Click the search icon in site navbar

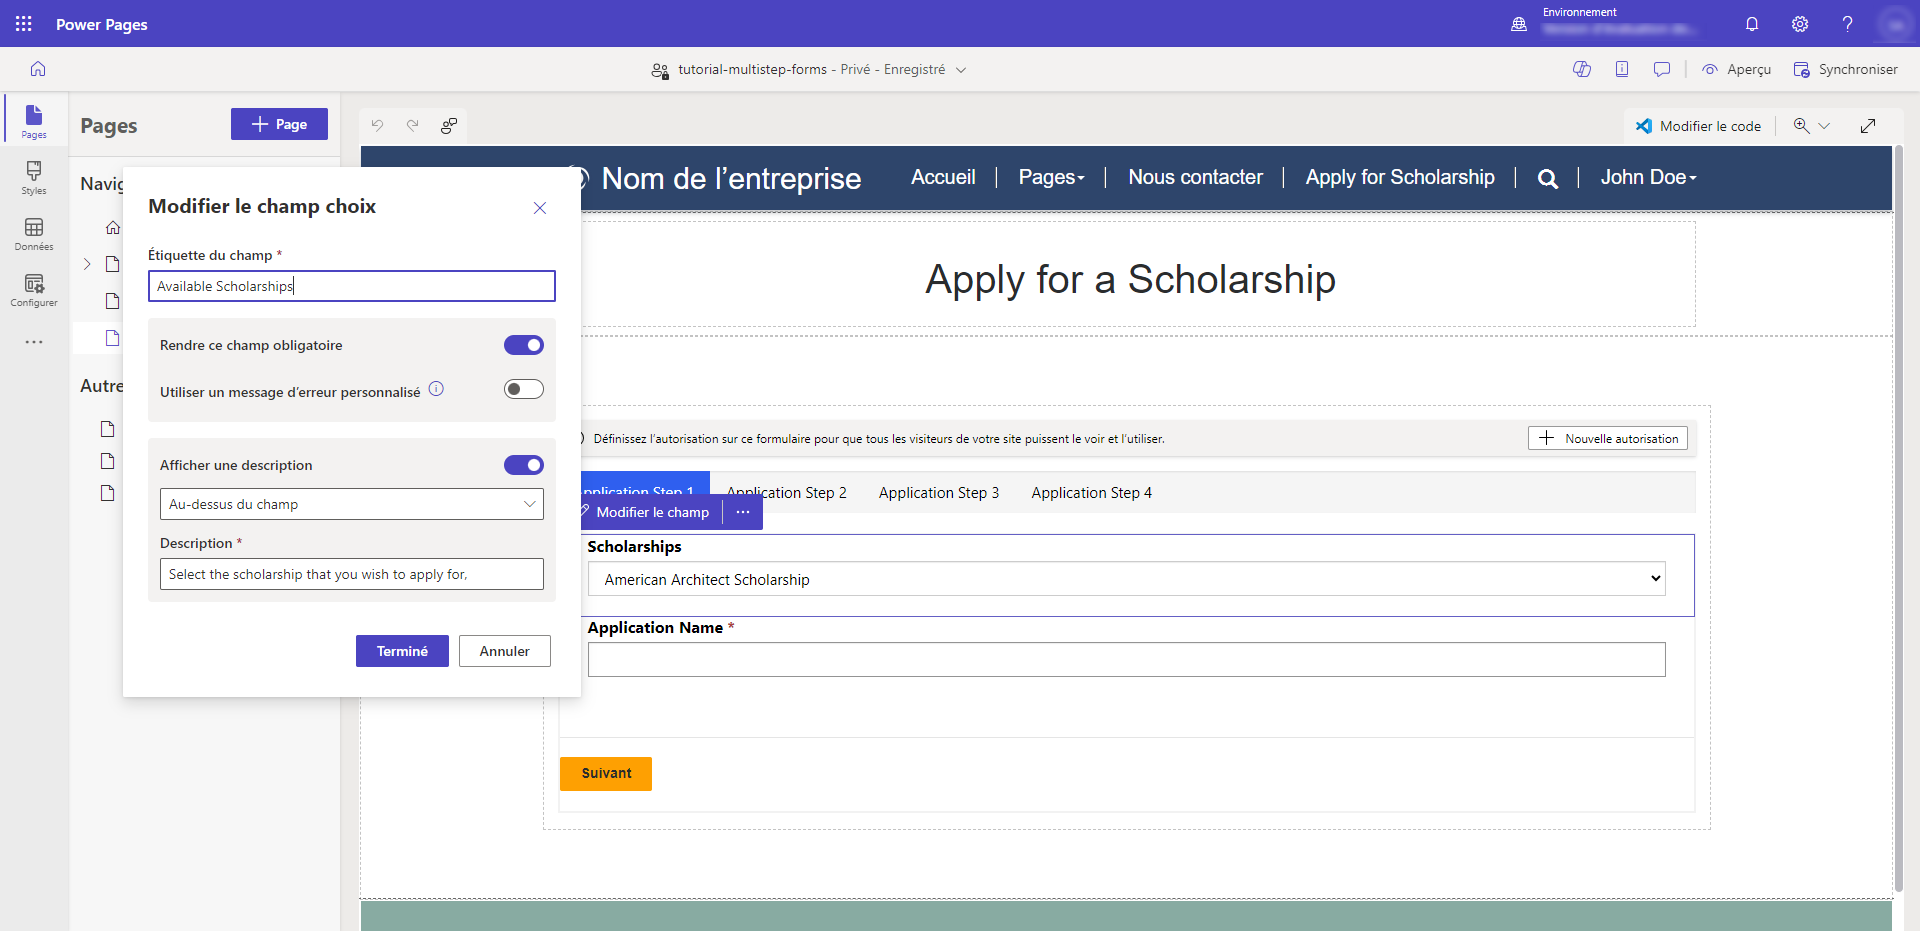pos(1547,179)
